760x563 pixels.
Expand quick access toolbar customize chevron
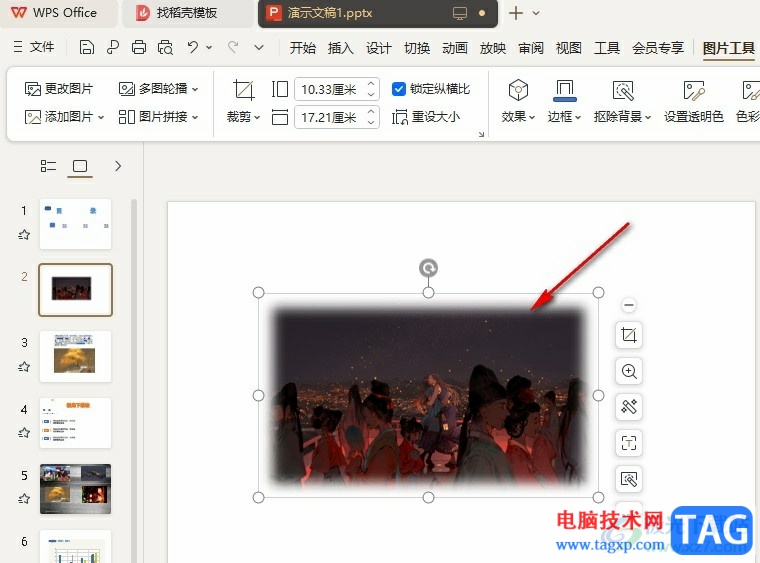(x=259, y=47)
